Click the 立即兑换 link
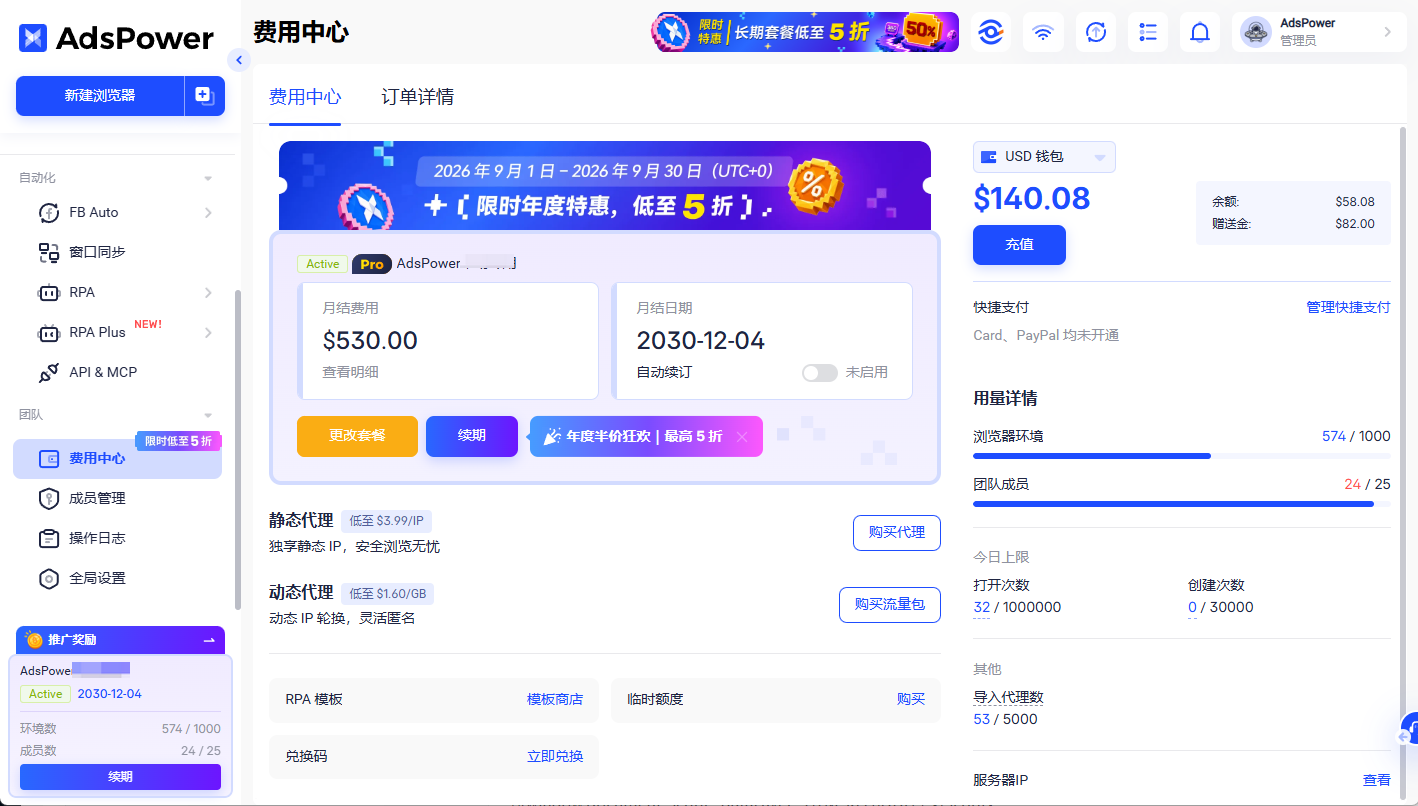Screen dimensions: 1418x806 tap(555, 756)
